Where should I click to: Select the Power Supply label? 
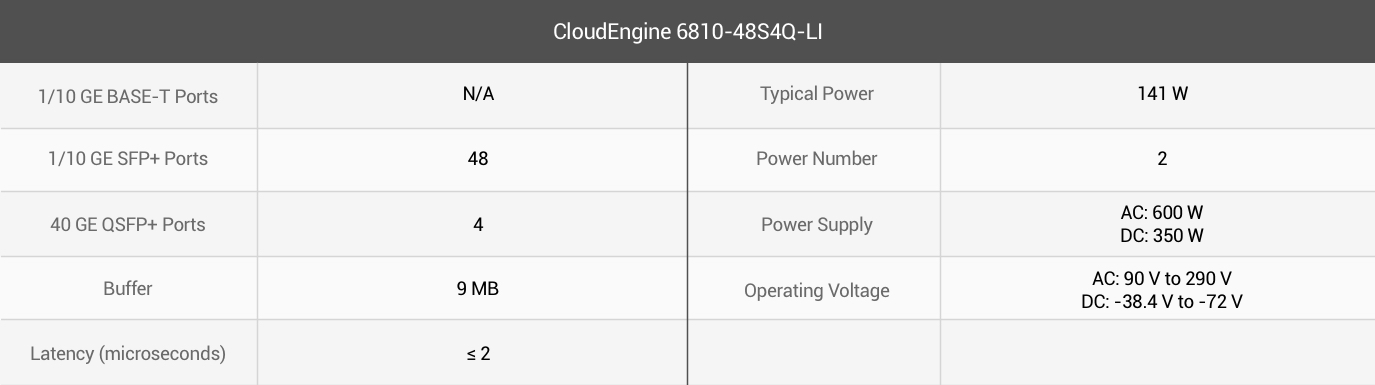[x=817, y=224]
